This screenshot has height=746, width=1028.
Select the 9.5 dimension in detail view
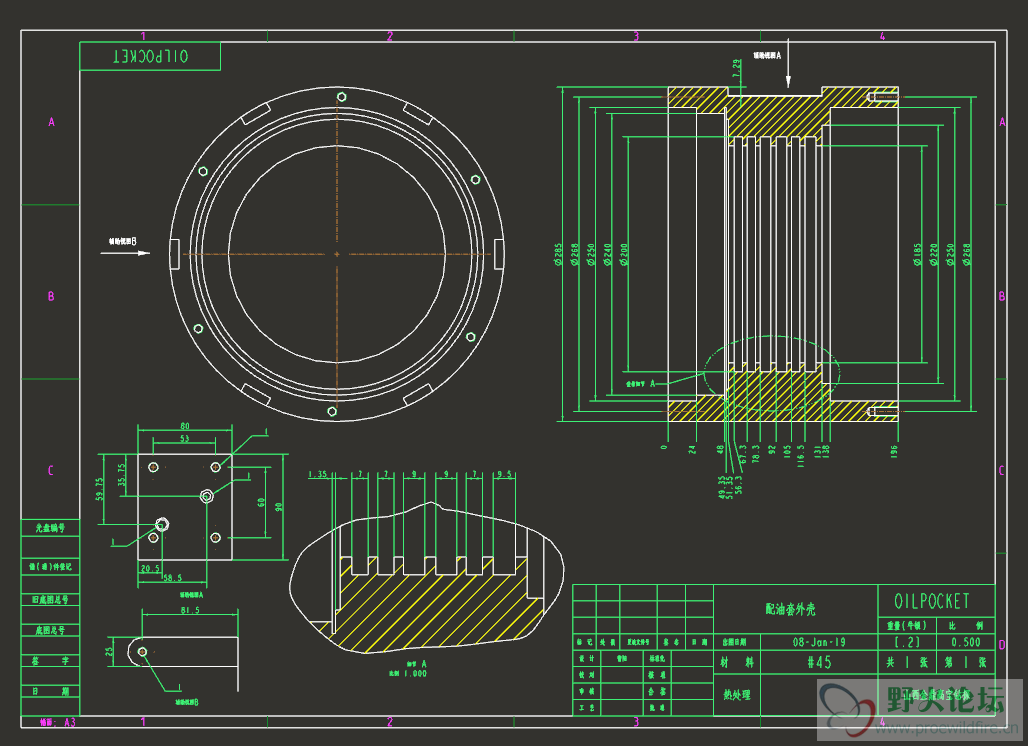pos(504,474)
